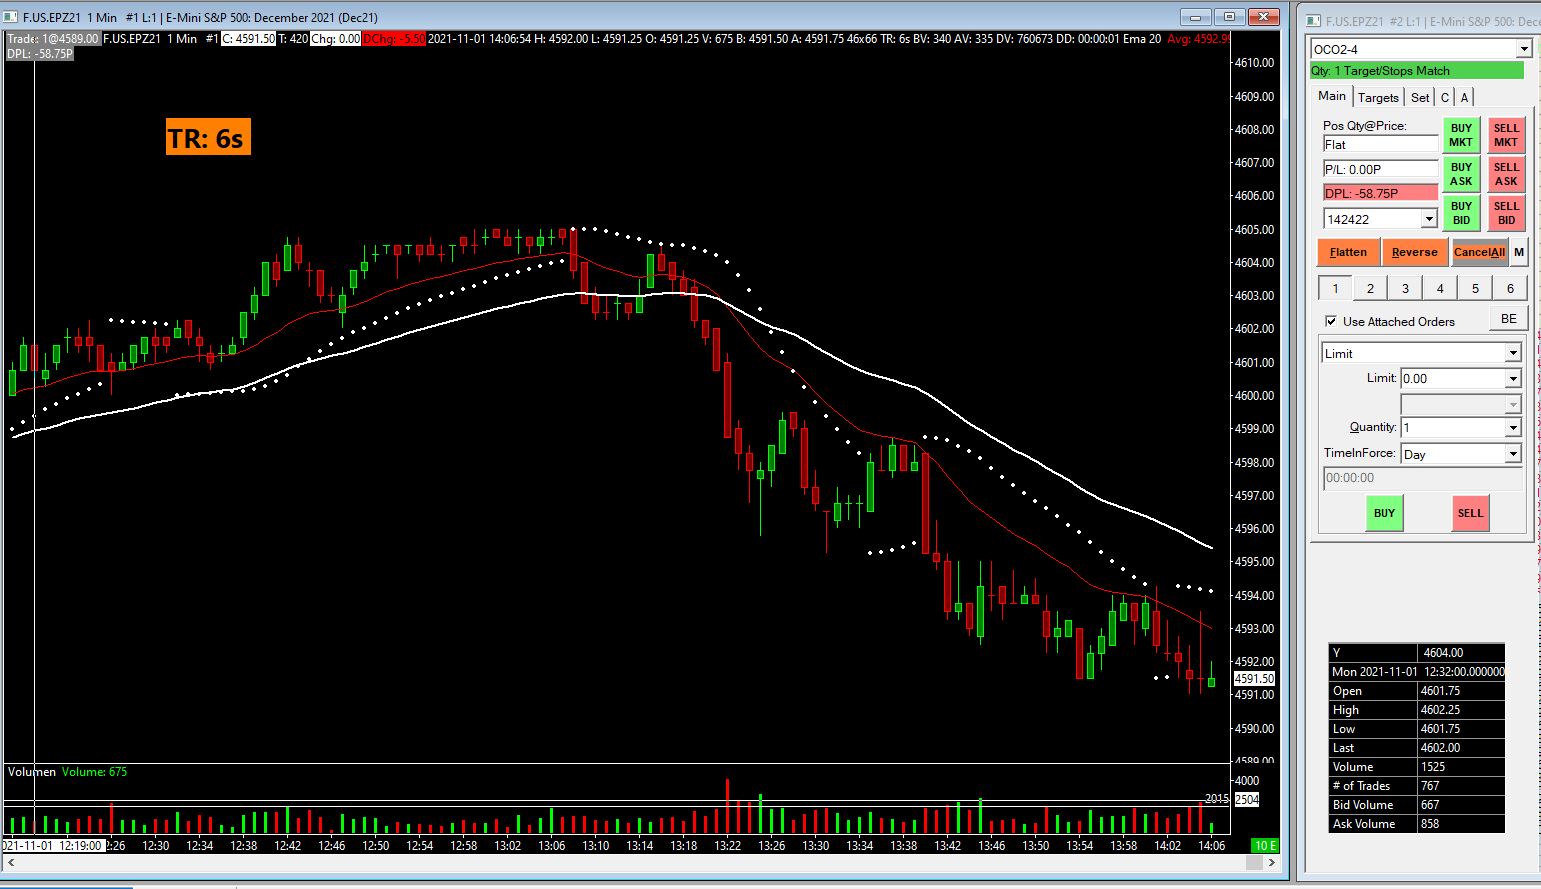This screenshot has height=889, width=1541.
Task: Click the left arrow of the chart scrollbar
Action: 11,862
